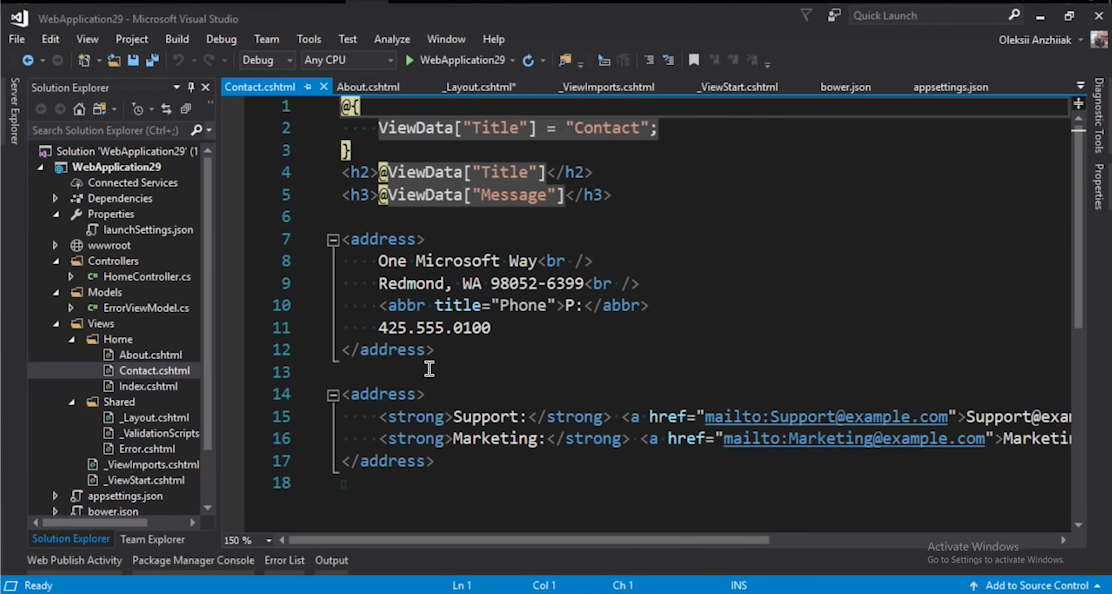
Task: Collapse the first address block outline
Action: (x=333, y=240)
